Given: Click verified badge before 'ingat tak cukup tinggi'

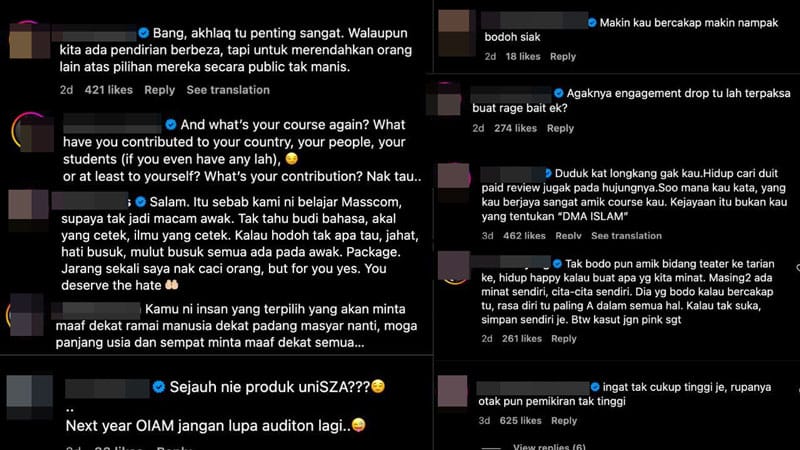Looking at the screenshot, I should coord(595,387).
